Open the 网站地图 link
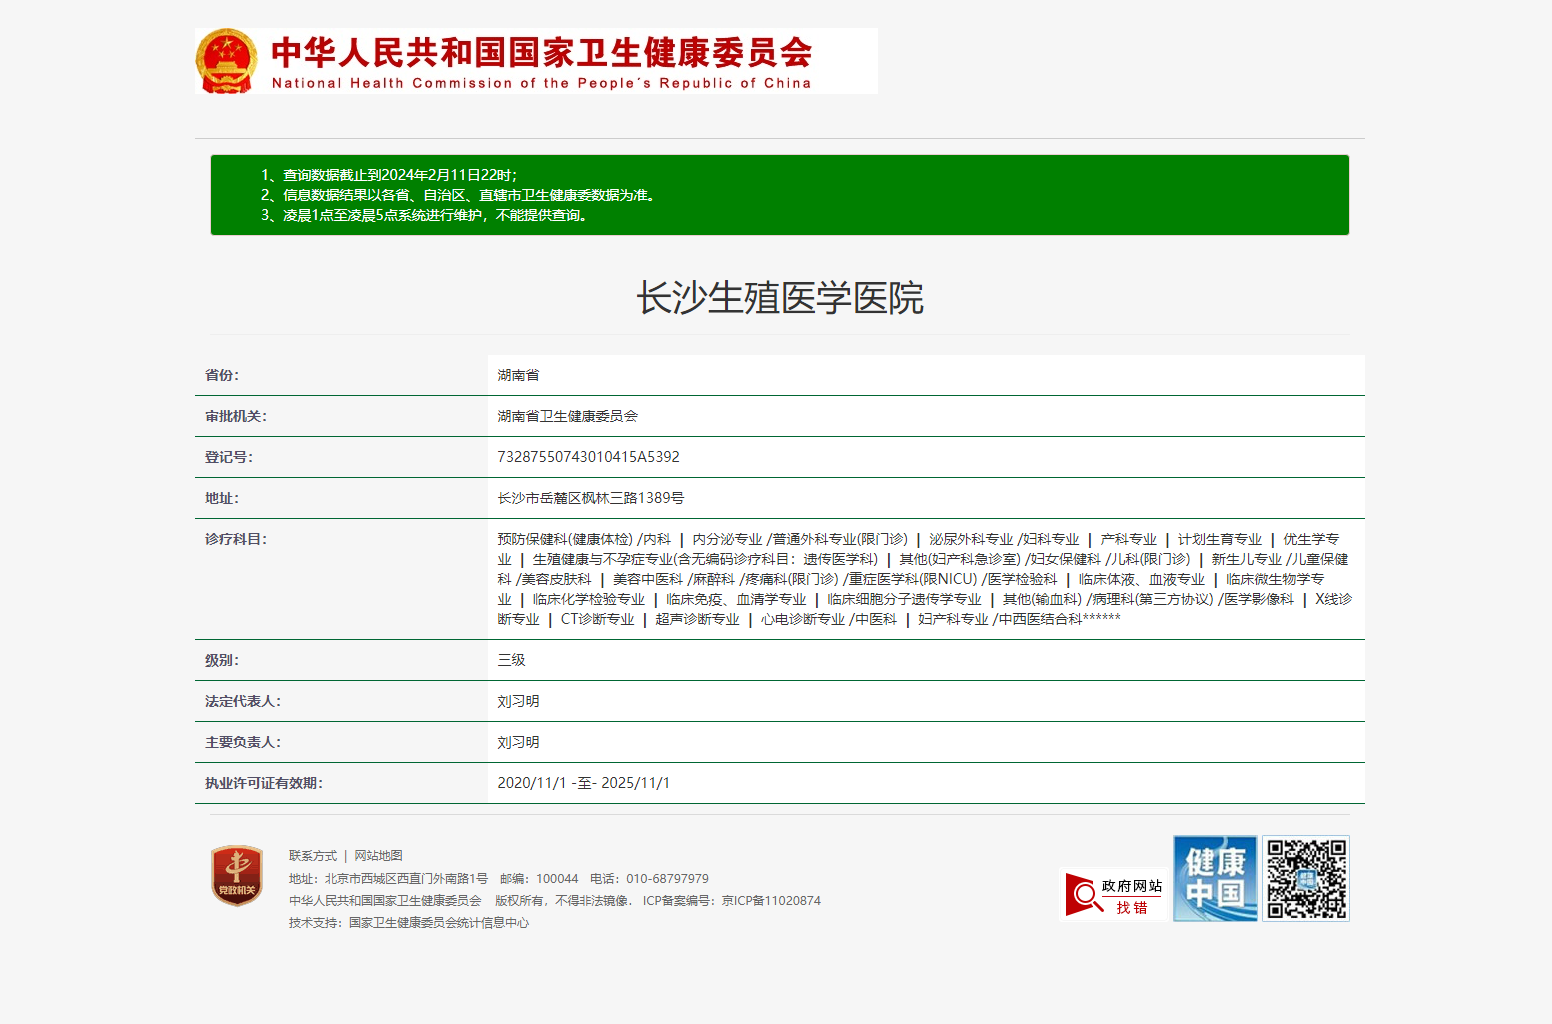Viewport: 1552px width, 1024px height. click(x=378, y=856)
